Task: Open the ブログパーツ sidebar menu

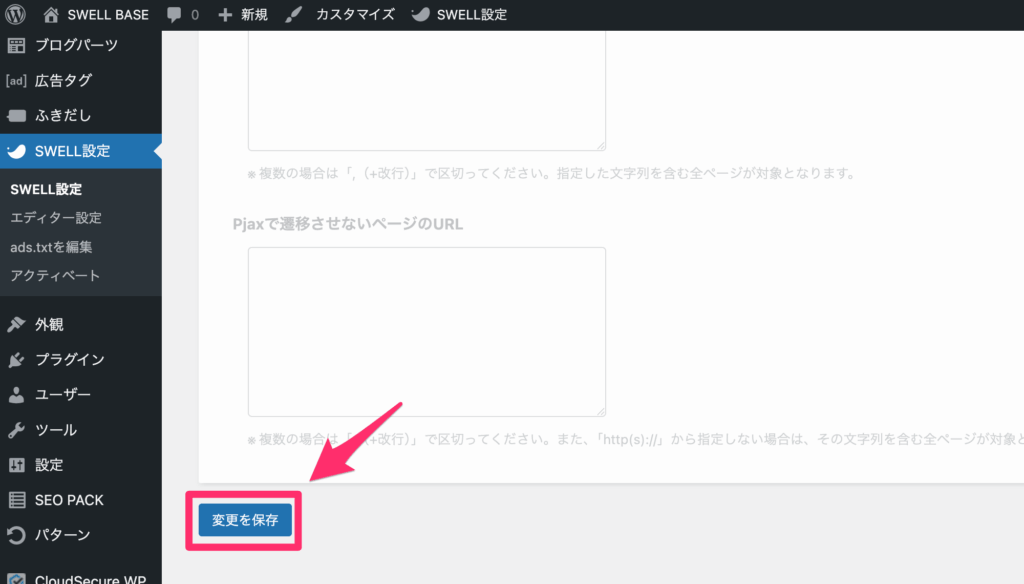Action: click(x=76, y=45)
